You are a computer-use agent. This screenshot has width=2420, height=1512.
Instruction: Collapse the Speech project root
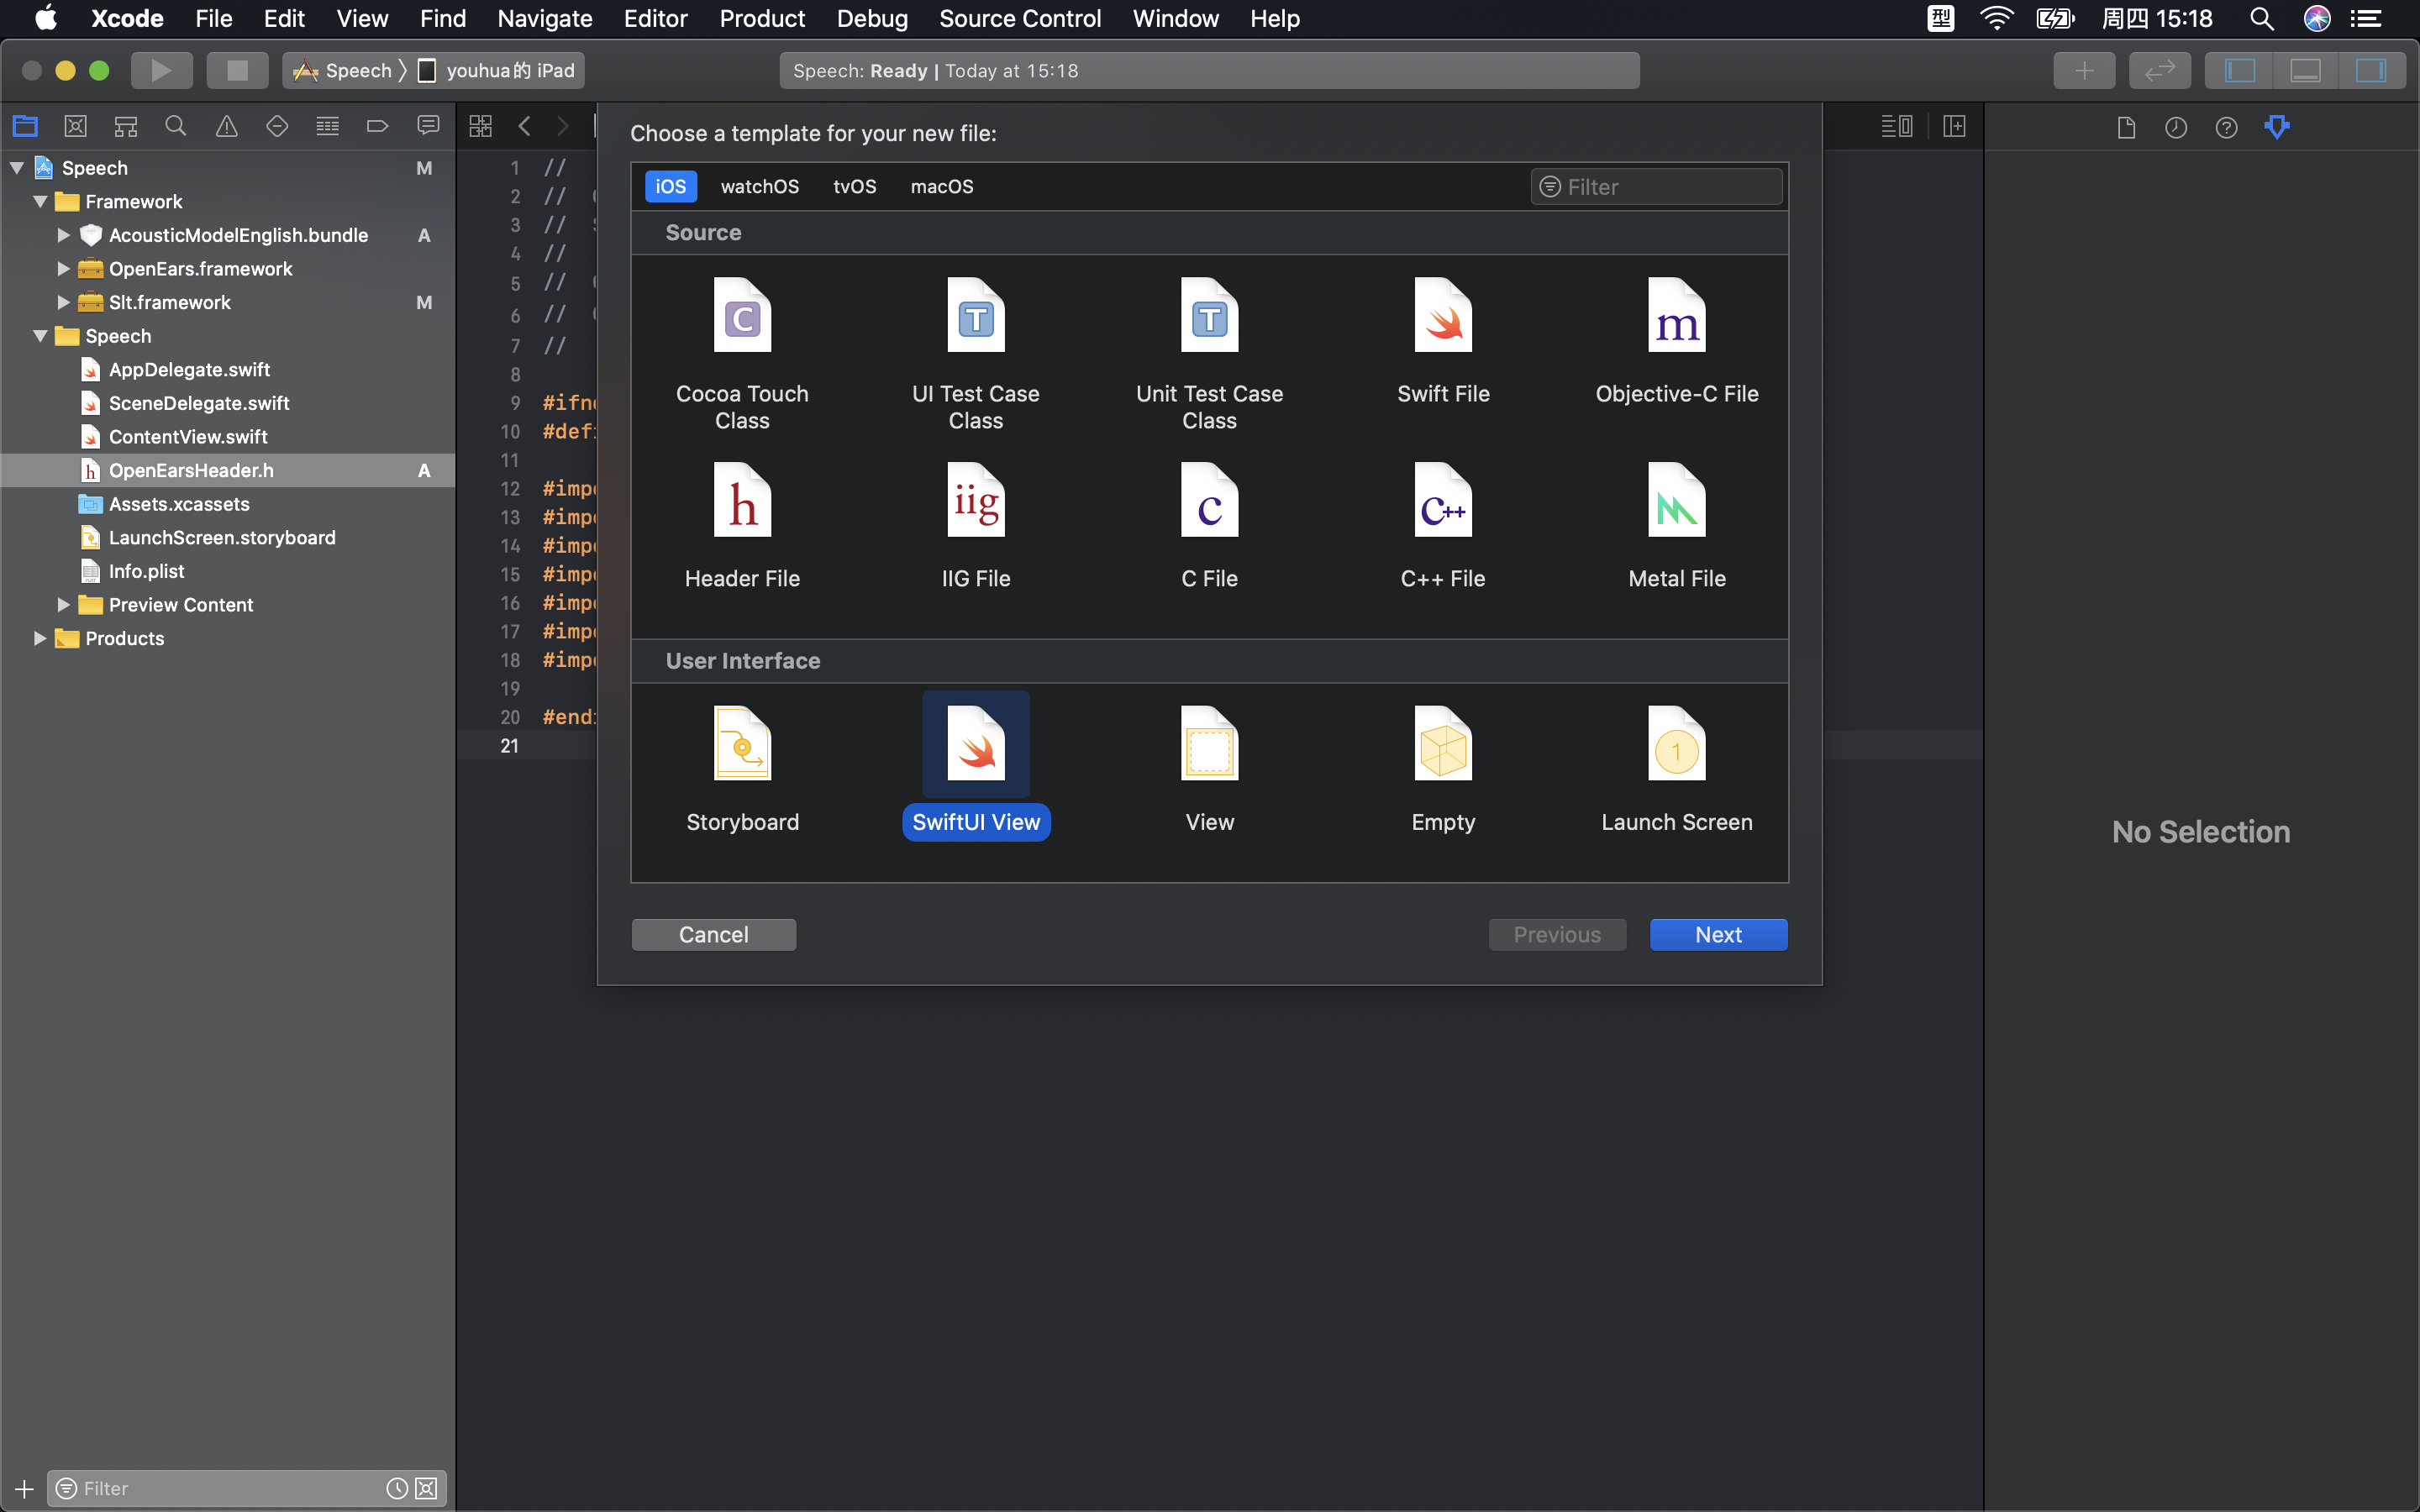tap(17, 168)
